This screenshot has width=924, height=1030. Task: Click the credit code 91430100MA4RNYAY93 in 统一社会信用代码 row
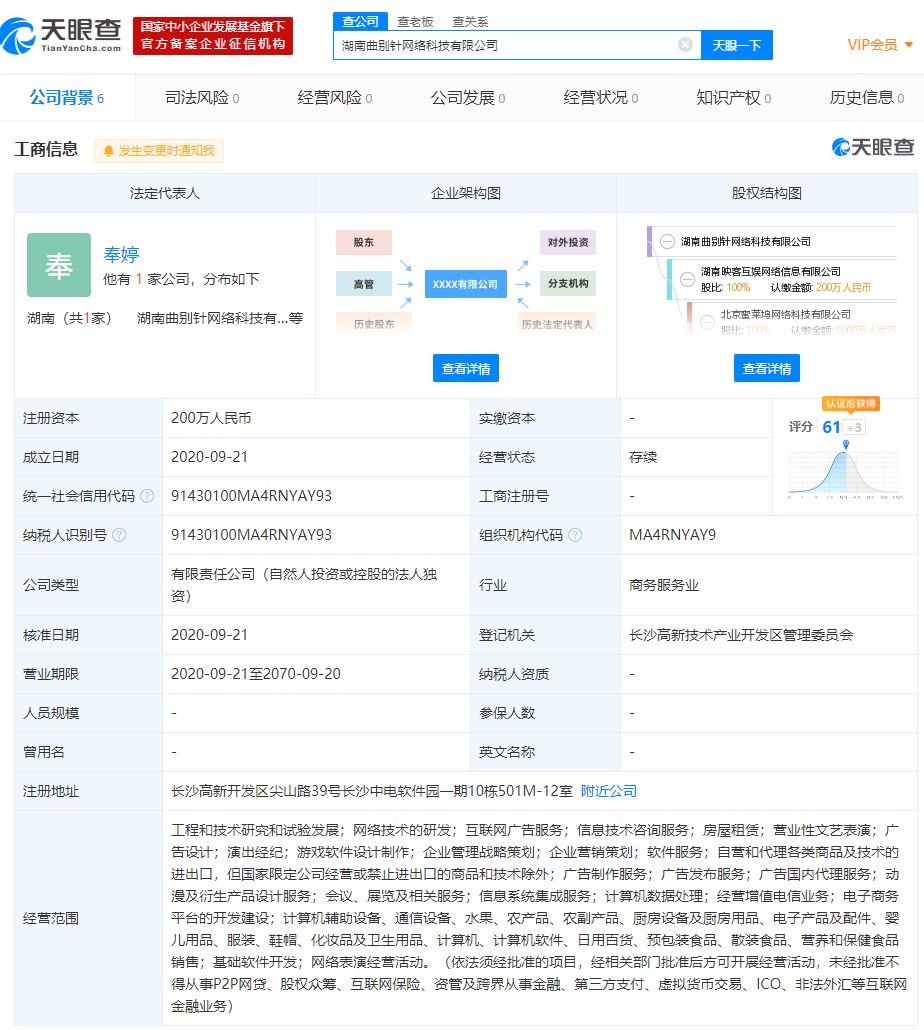pyautogui.click(x=252, y=496)
